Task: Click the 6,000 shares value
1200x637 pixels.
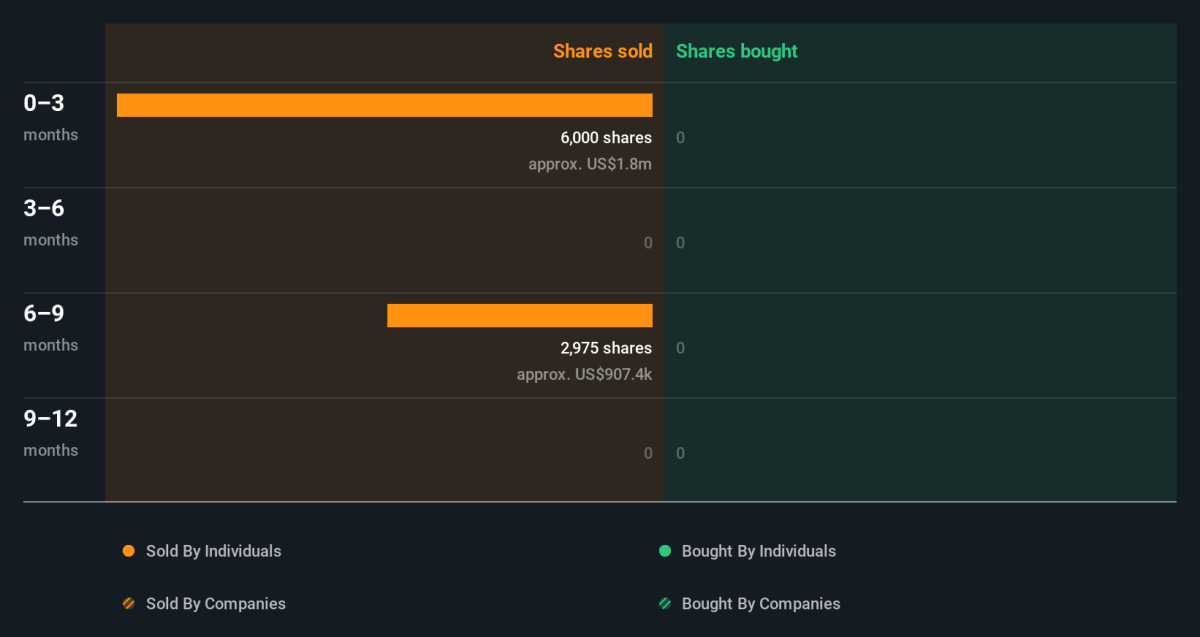Action: [606, 138]
